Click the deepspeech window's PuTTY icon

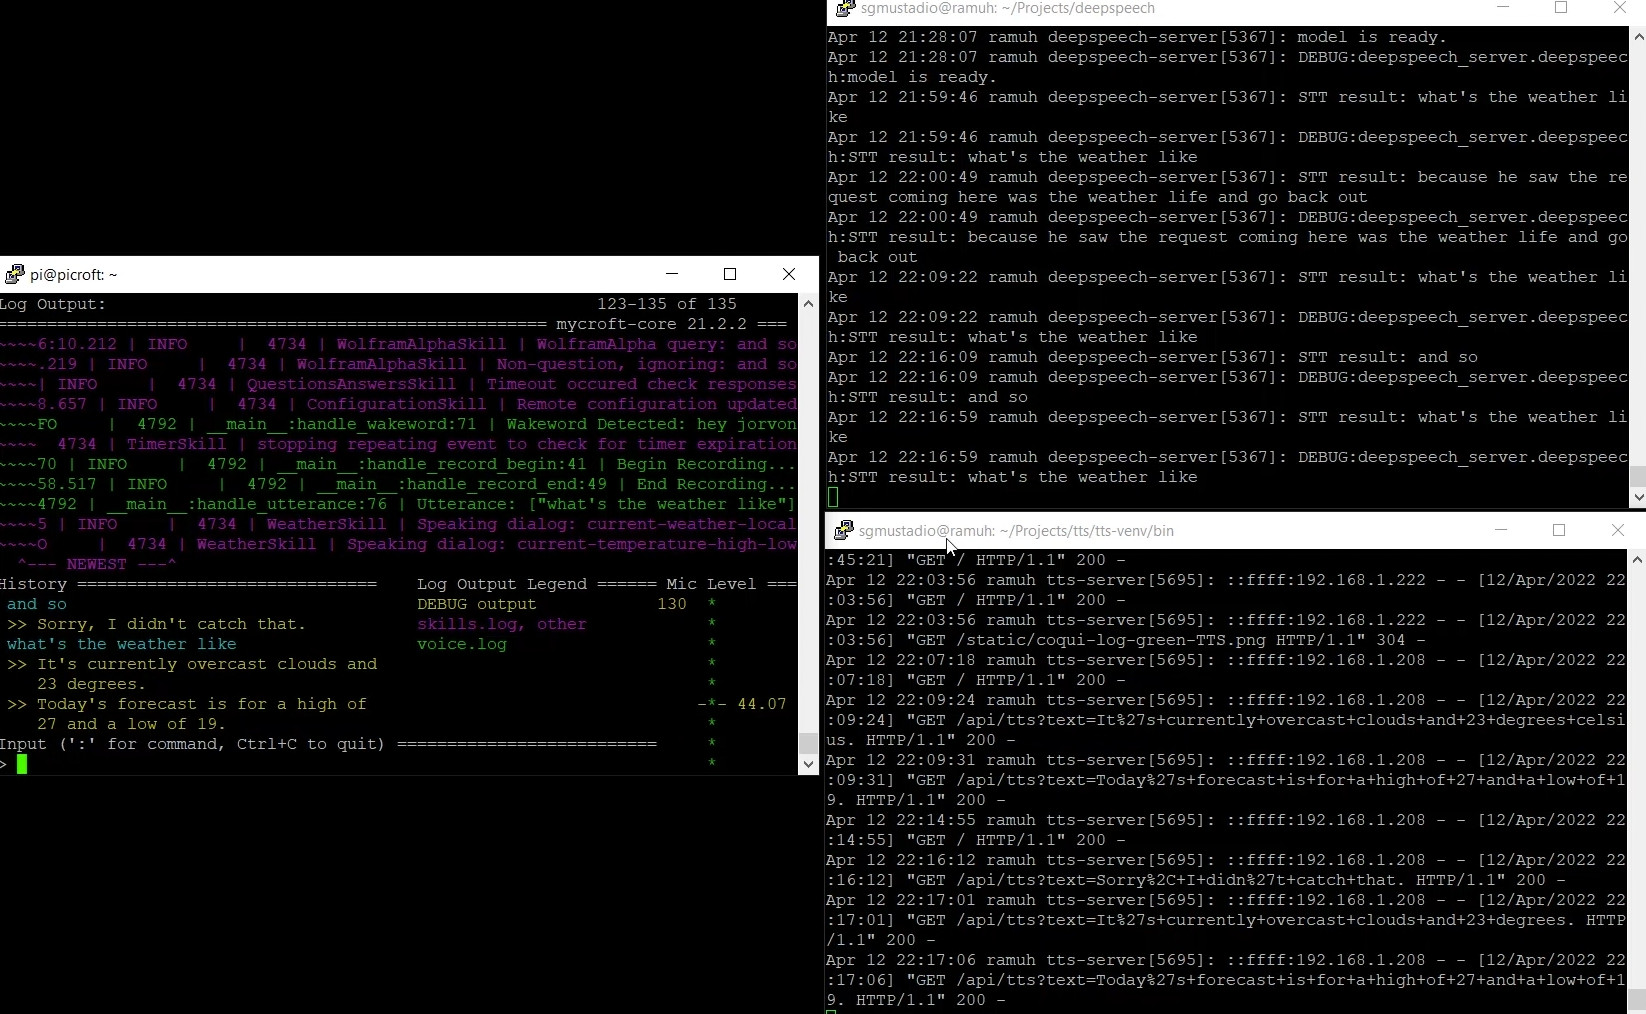pos(845,9)
